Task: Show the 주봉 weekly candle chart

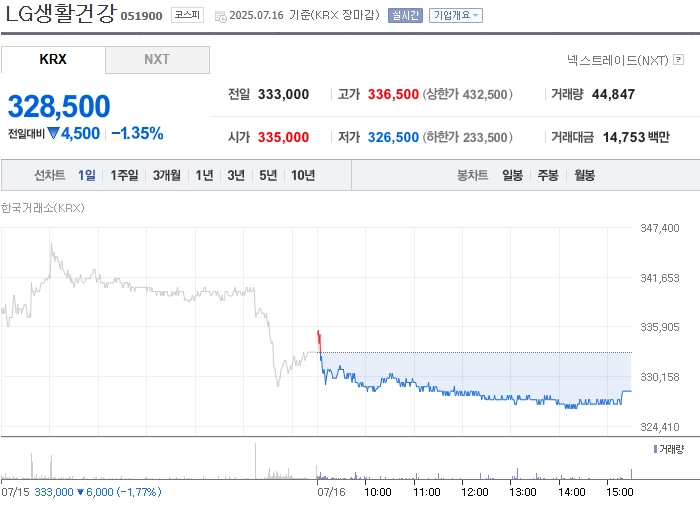Action: coord(548,175)
